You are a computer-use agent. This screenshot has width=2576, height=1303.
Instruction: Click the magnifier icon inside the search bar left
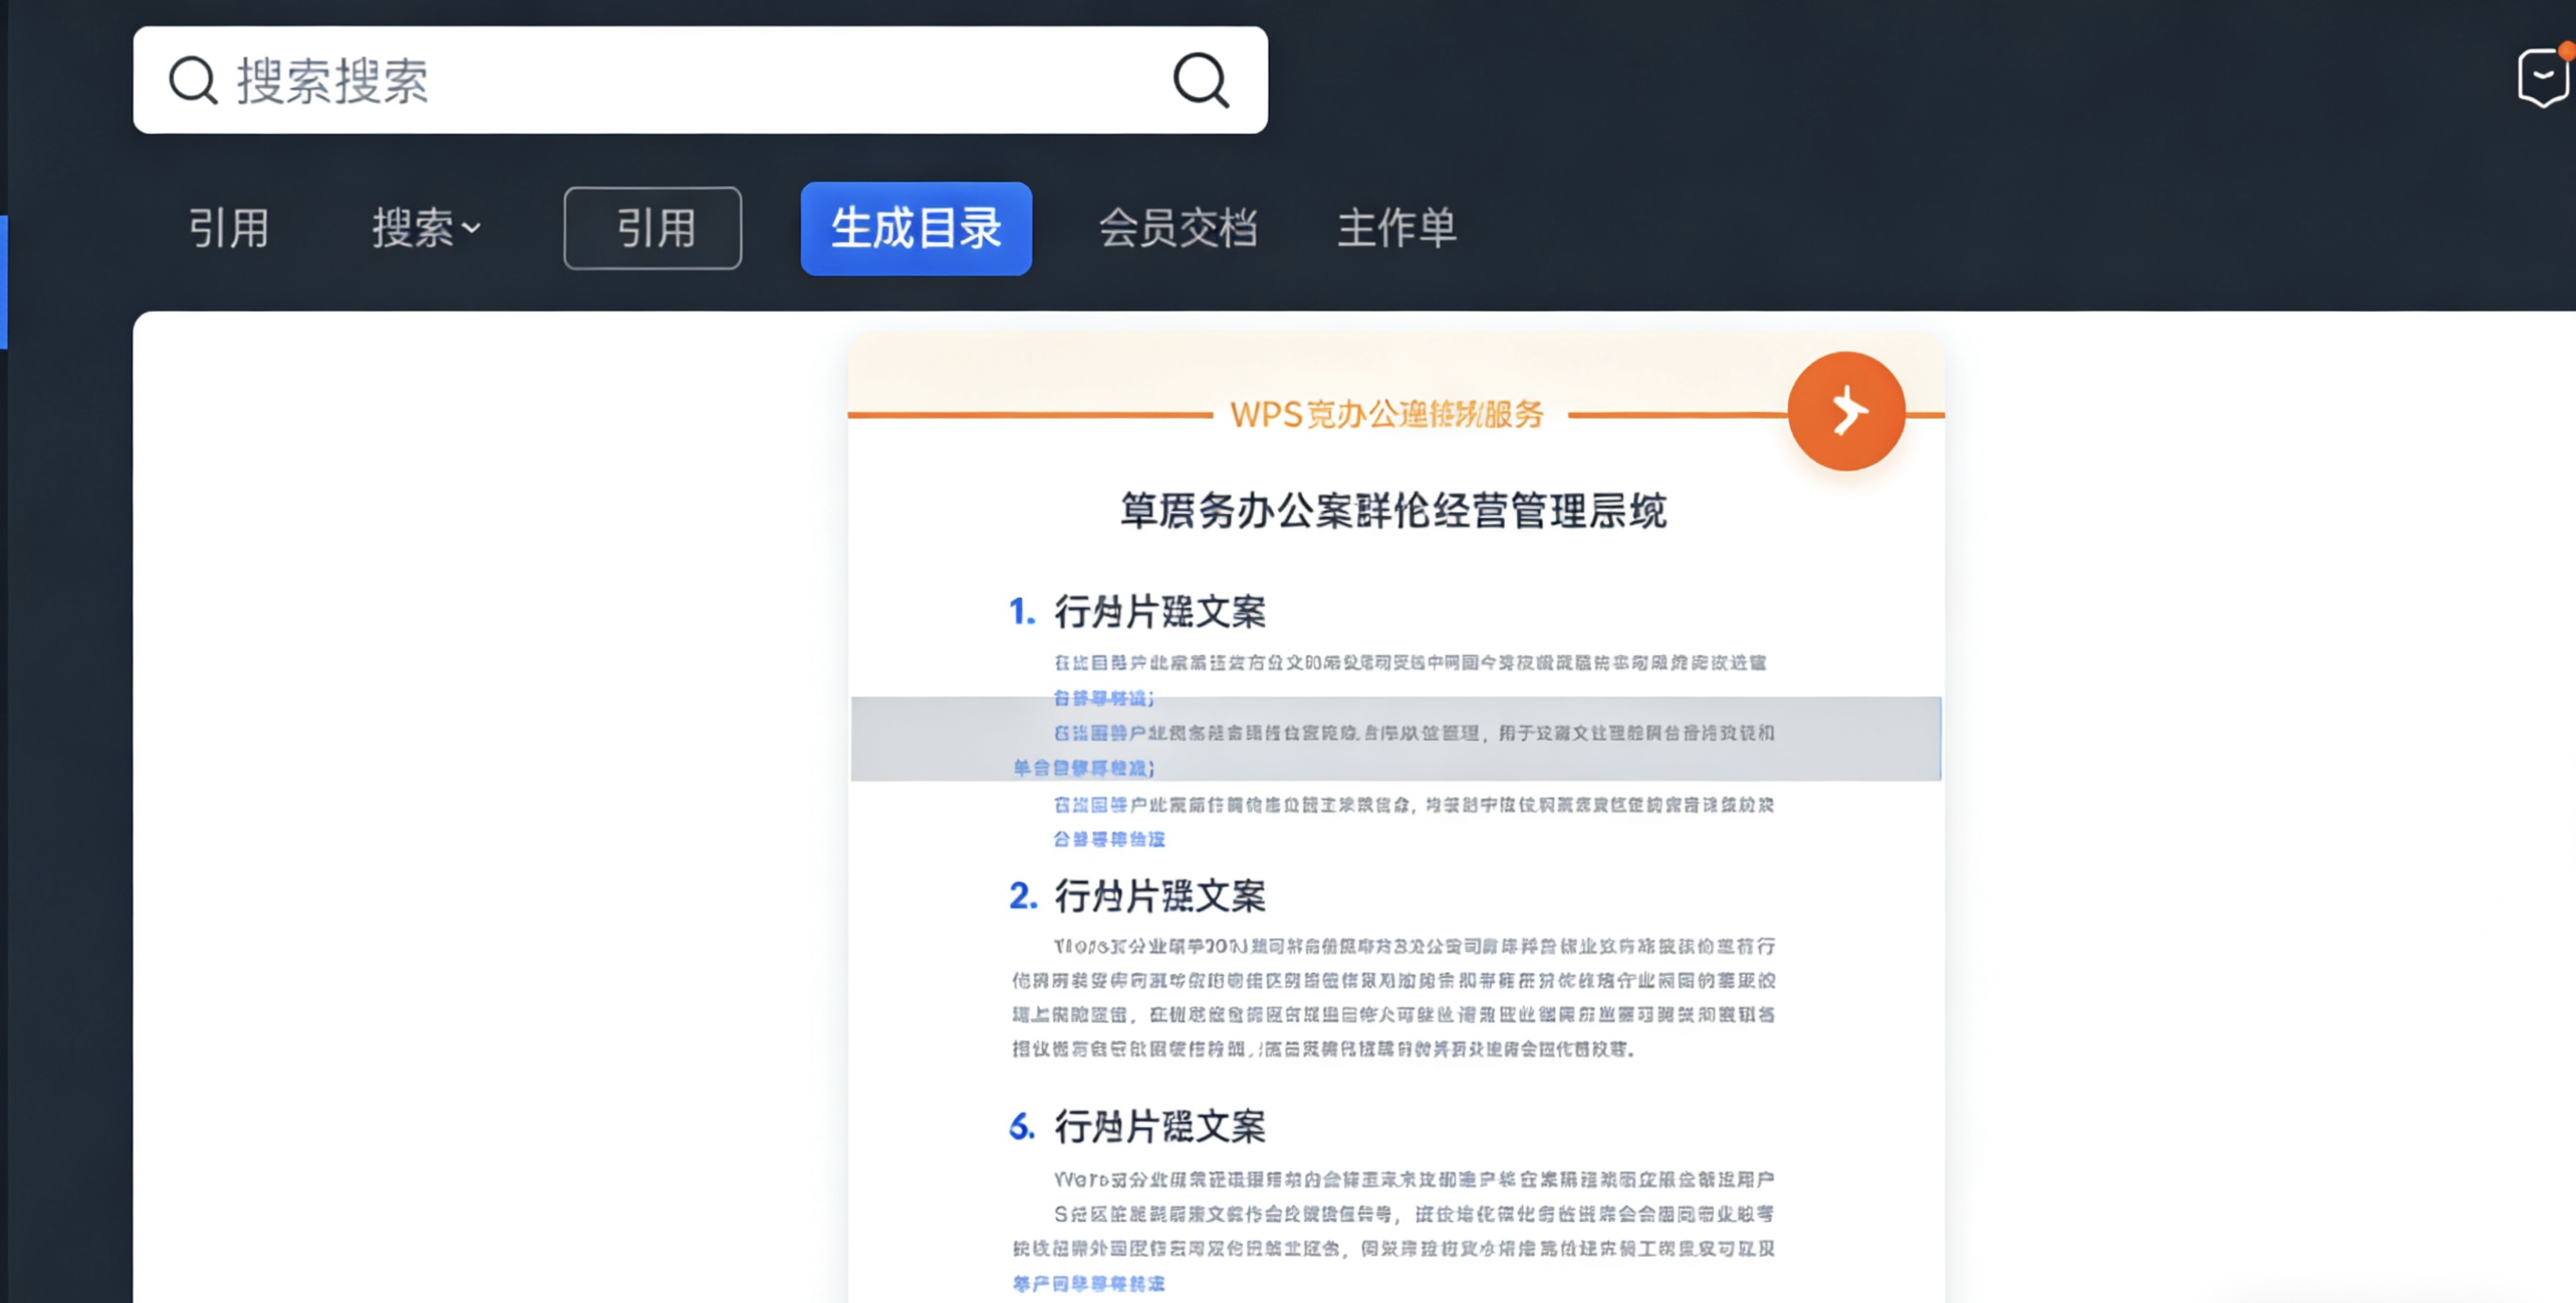coord(194,80)
